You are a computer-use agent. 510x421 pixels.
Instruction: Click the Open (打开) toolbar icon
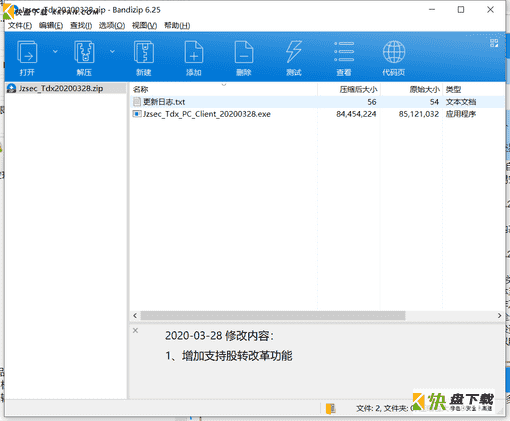tap(27, 52)
